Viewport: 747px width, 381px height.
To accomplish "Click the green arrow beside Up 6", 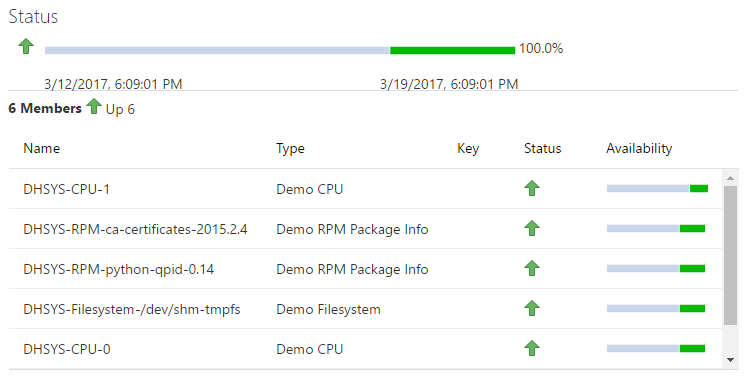I will pyautogui.click(x=94, y=106).
